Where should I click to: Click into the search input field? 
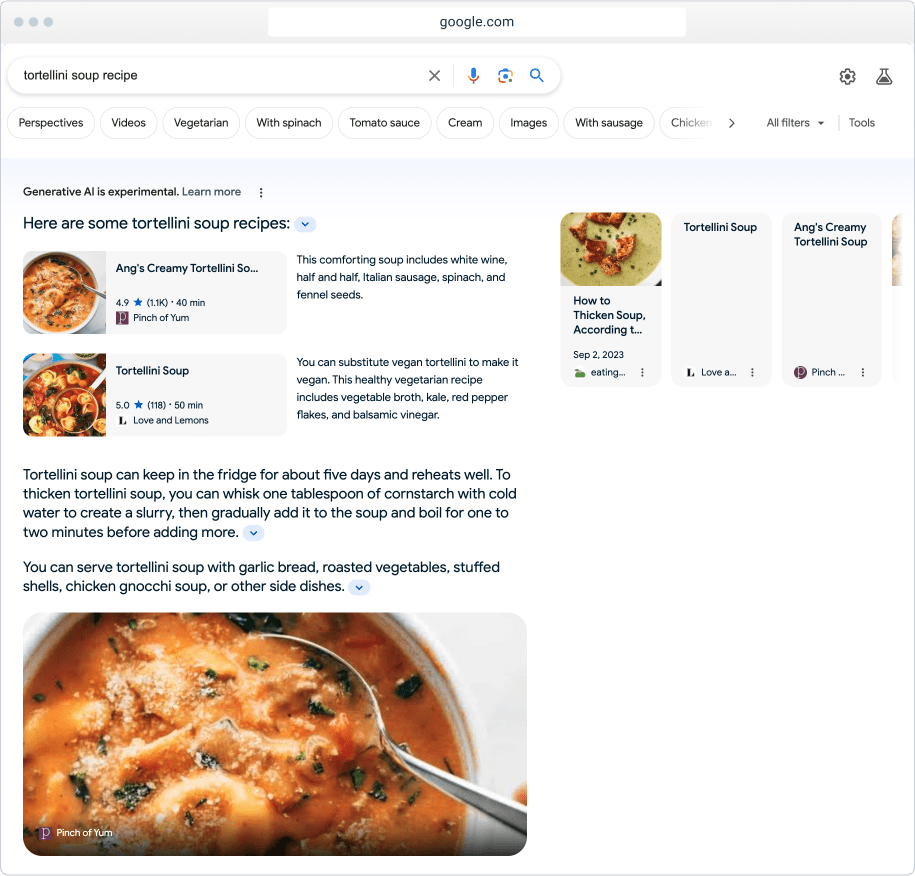[220, 76]
